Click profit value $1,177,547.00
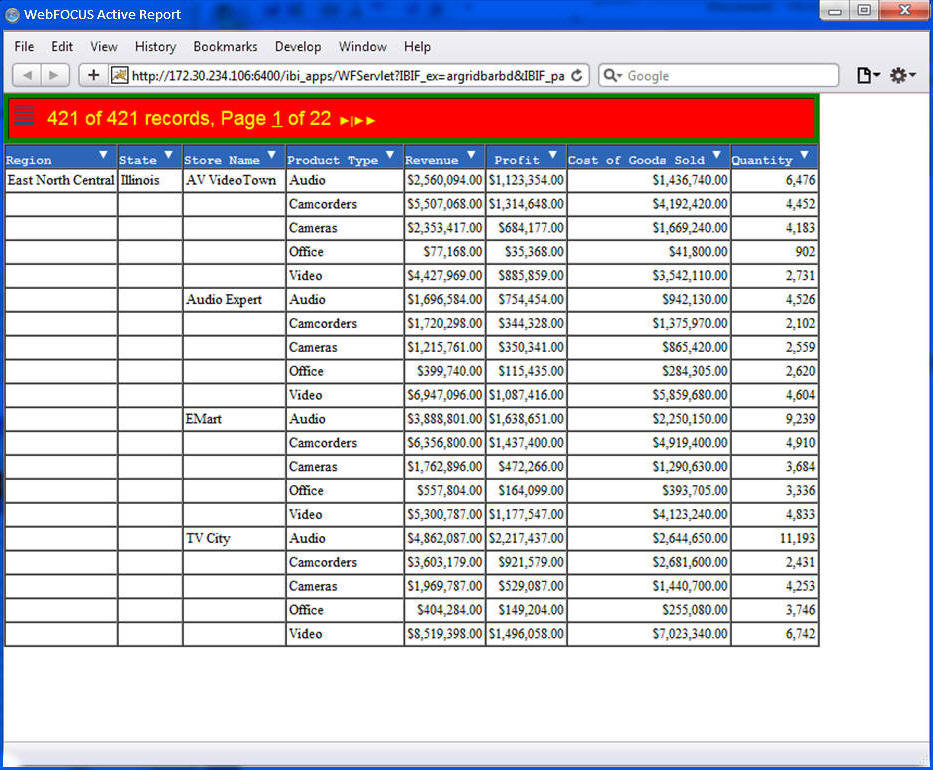 (526, 515)
